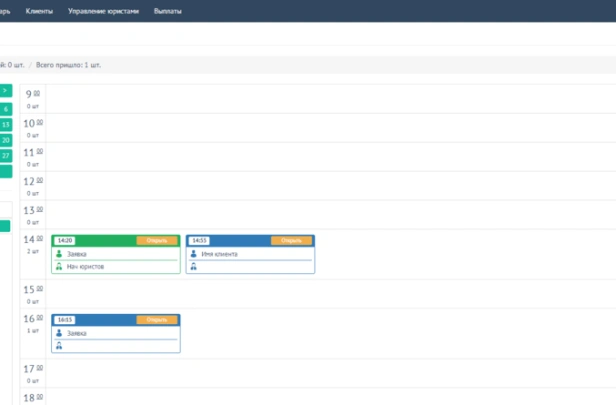The image size is (616, 405).
Task: Click the 14:20 time badge
Action: [65, 240]
